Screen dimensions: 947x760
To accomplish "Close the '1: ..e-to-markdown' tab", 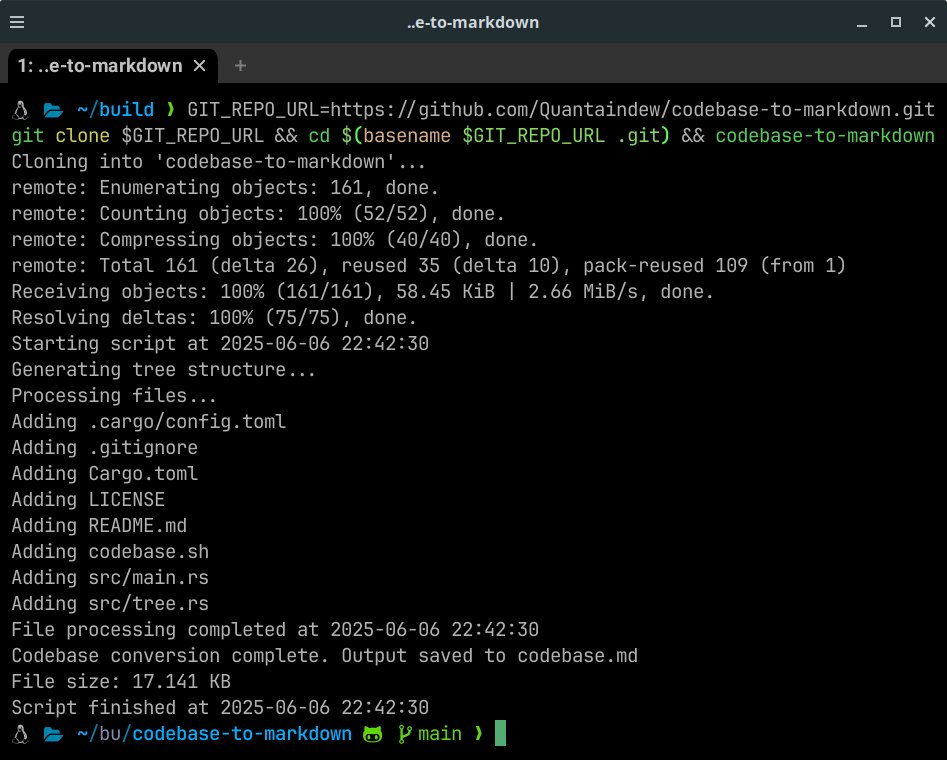I will 199,65.
